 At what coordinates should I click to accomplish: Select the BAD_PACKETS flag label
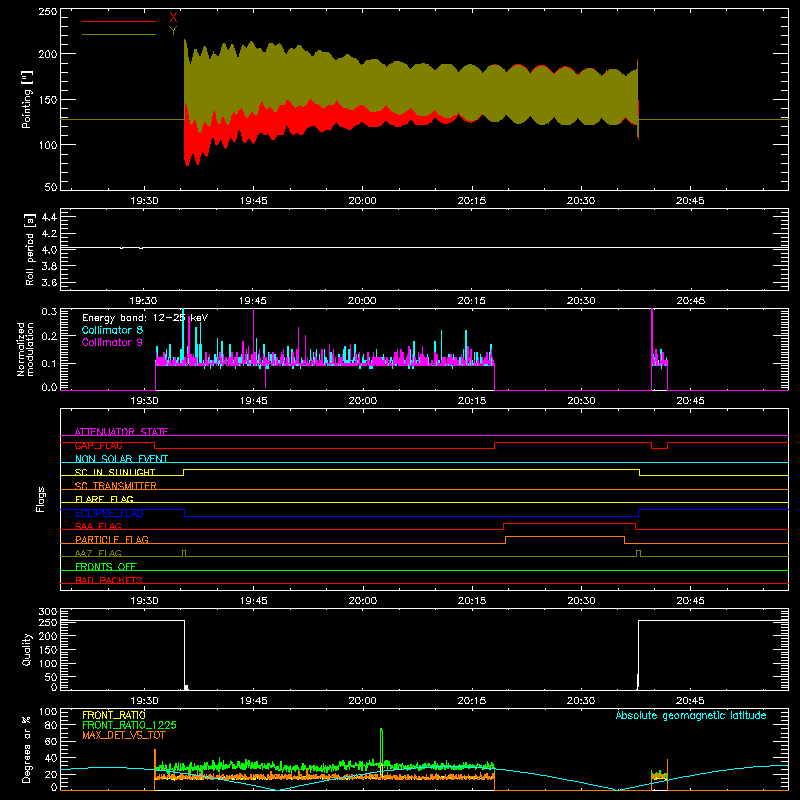pos(109,580)
